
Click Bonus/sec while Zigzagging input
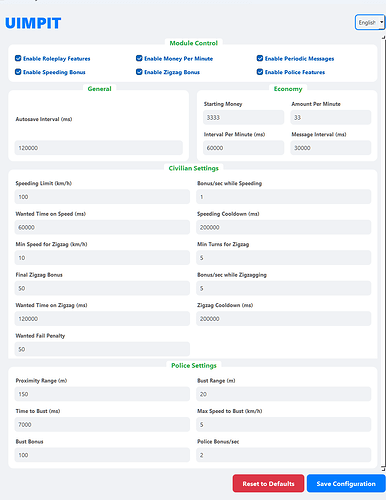[x=284, y=288]
